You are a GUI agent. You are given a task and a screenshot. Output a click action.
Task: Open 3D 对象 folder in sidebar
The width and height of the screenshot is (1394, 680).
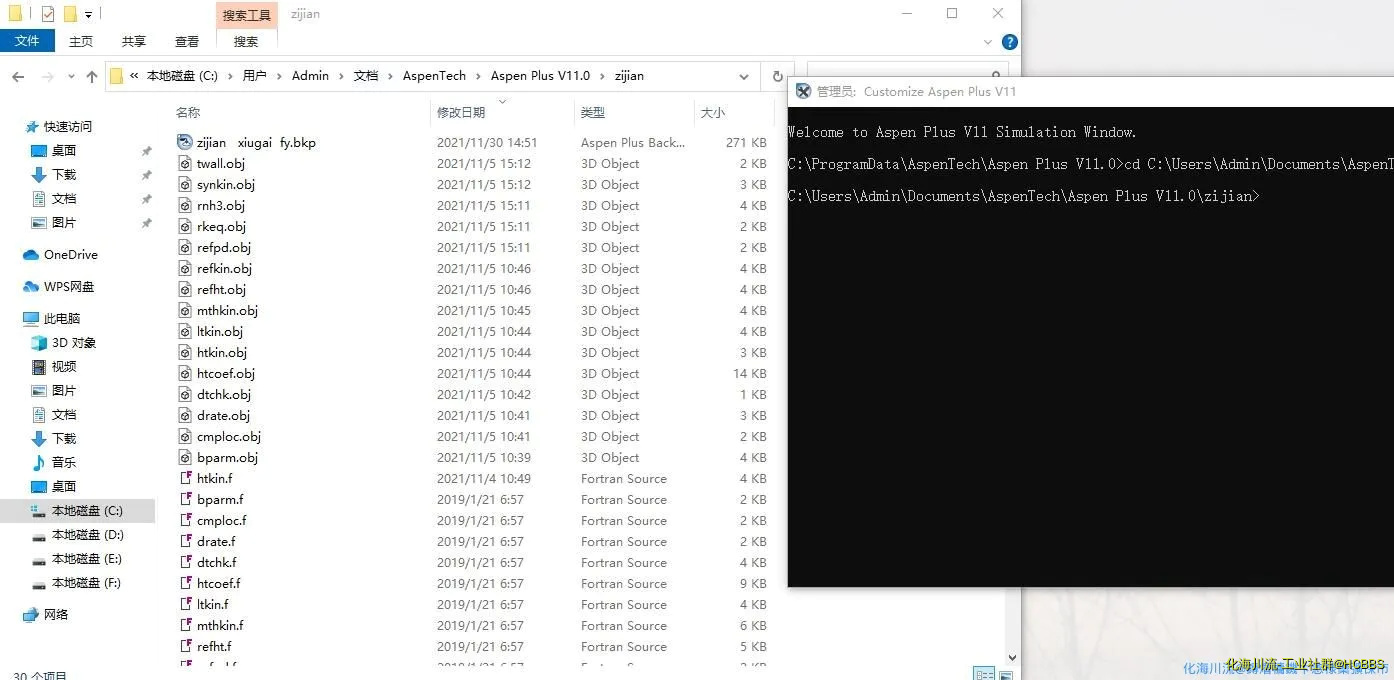click(74, 343)
